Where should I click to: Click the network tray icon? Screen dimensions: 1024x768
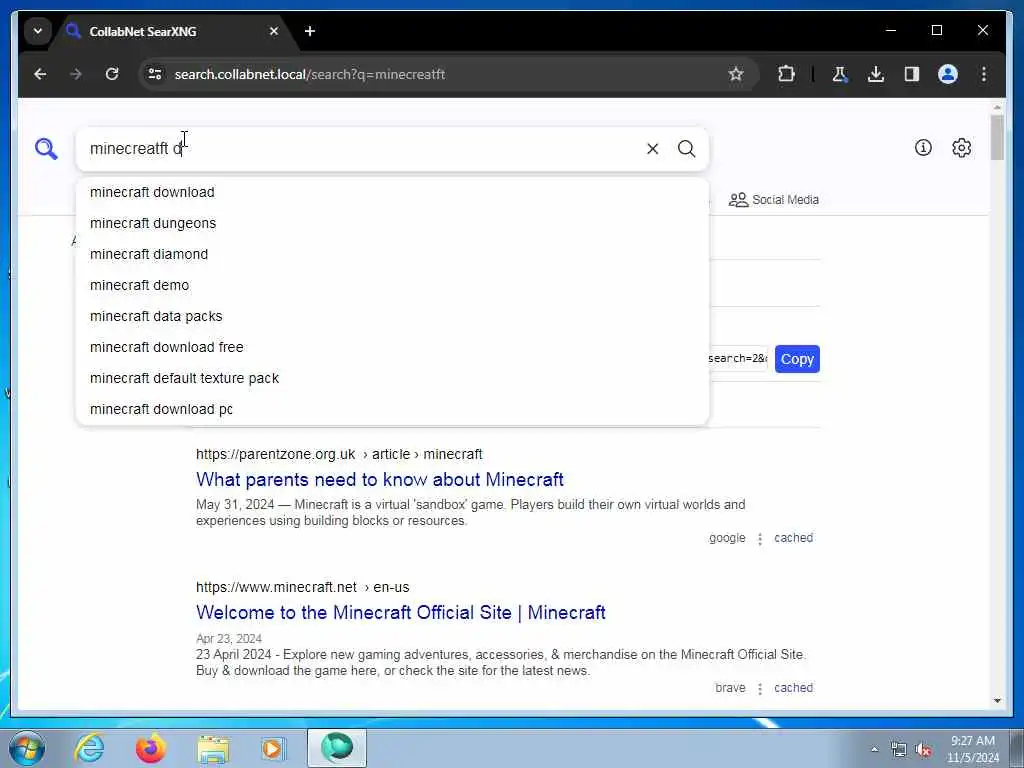[x=899, y=750]
